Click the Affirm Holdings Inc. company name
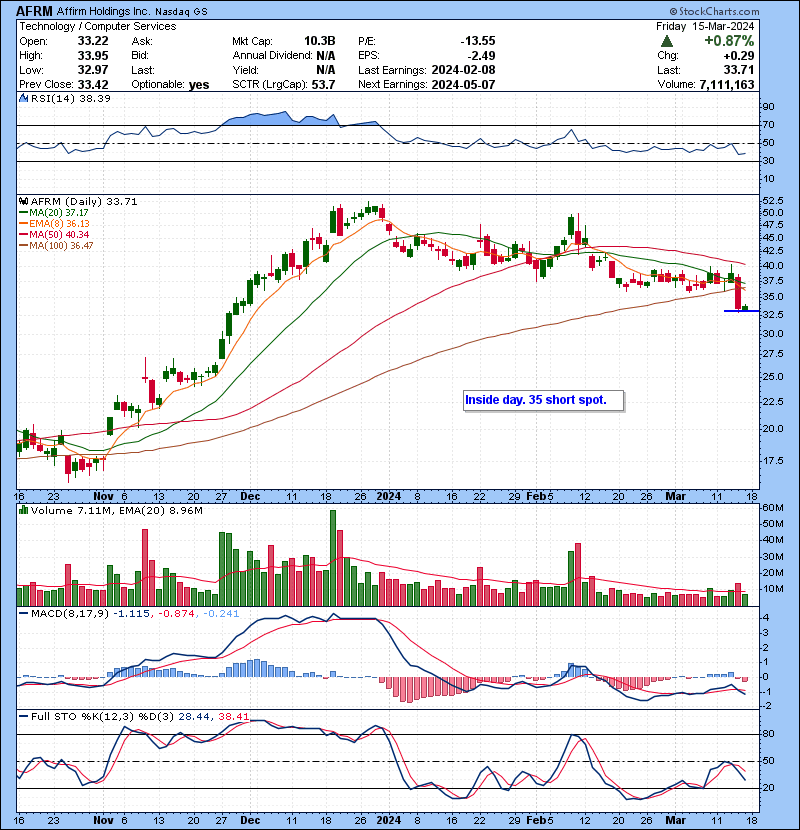The height and width of the screenshot is (830, 800). pos(103,11)
